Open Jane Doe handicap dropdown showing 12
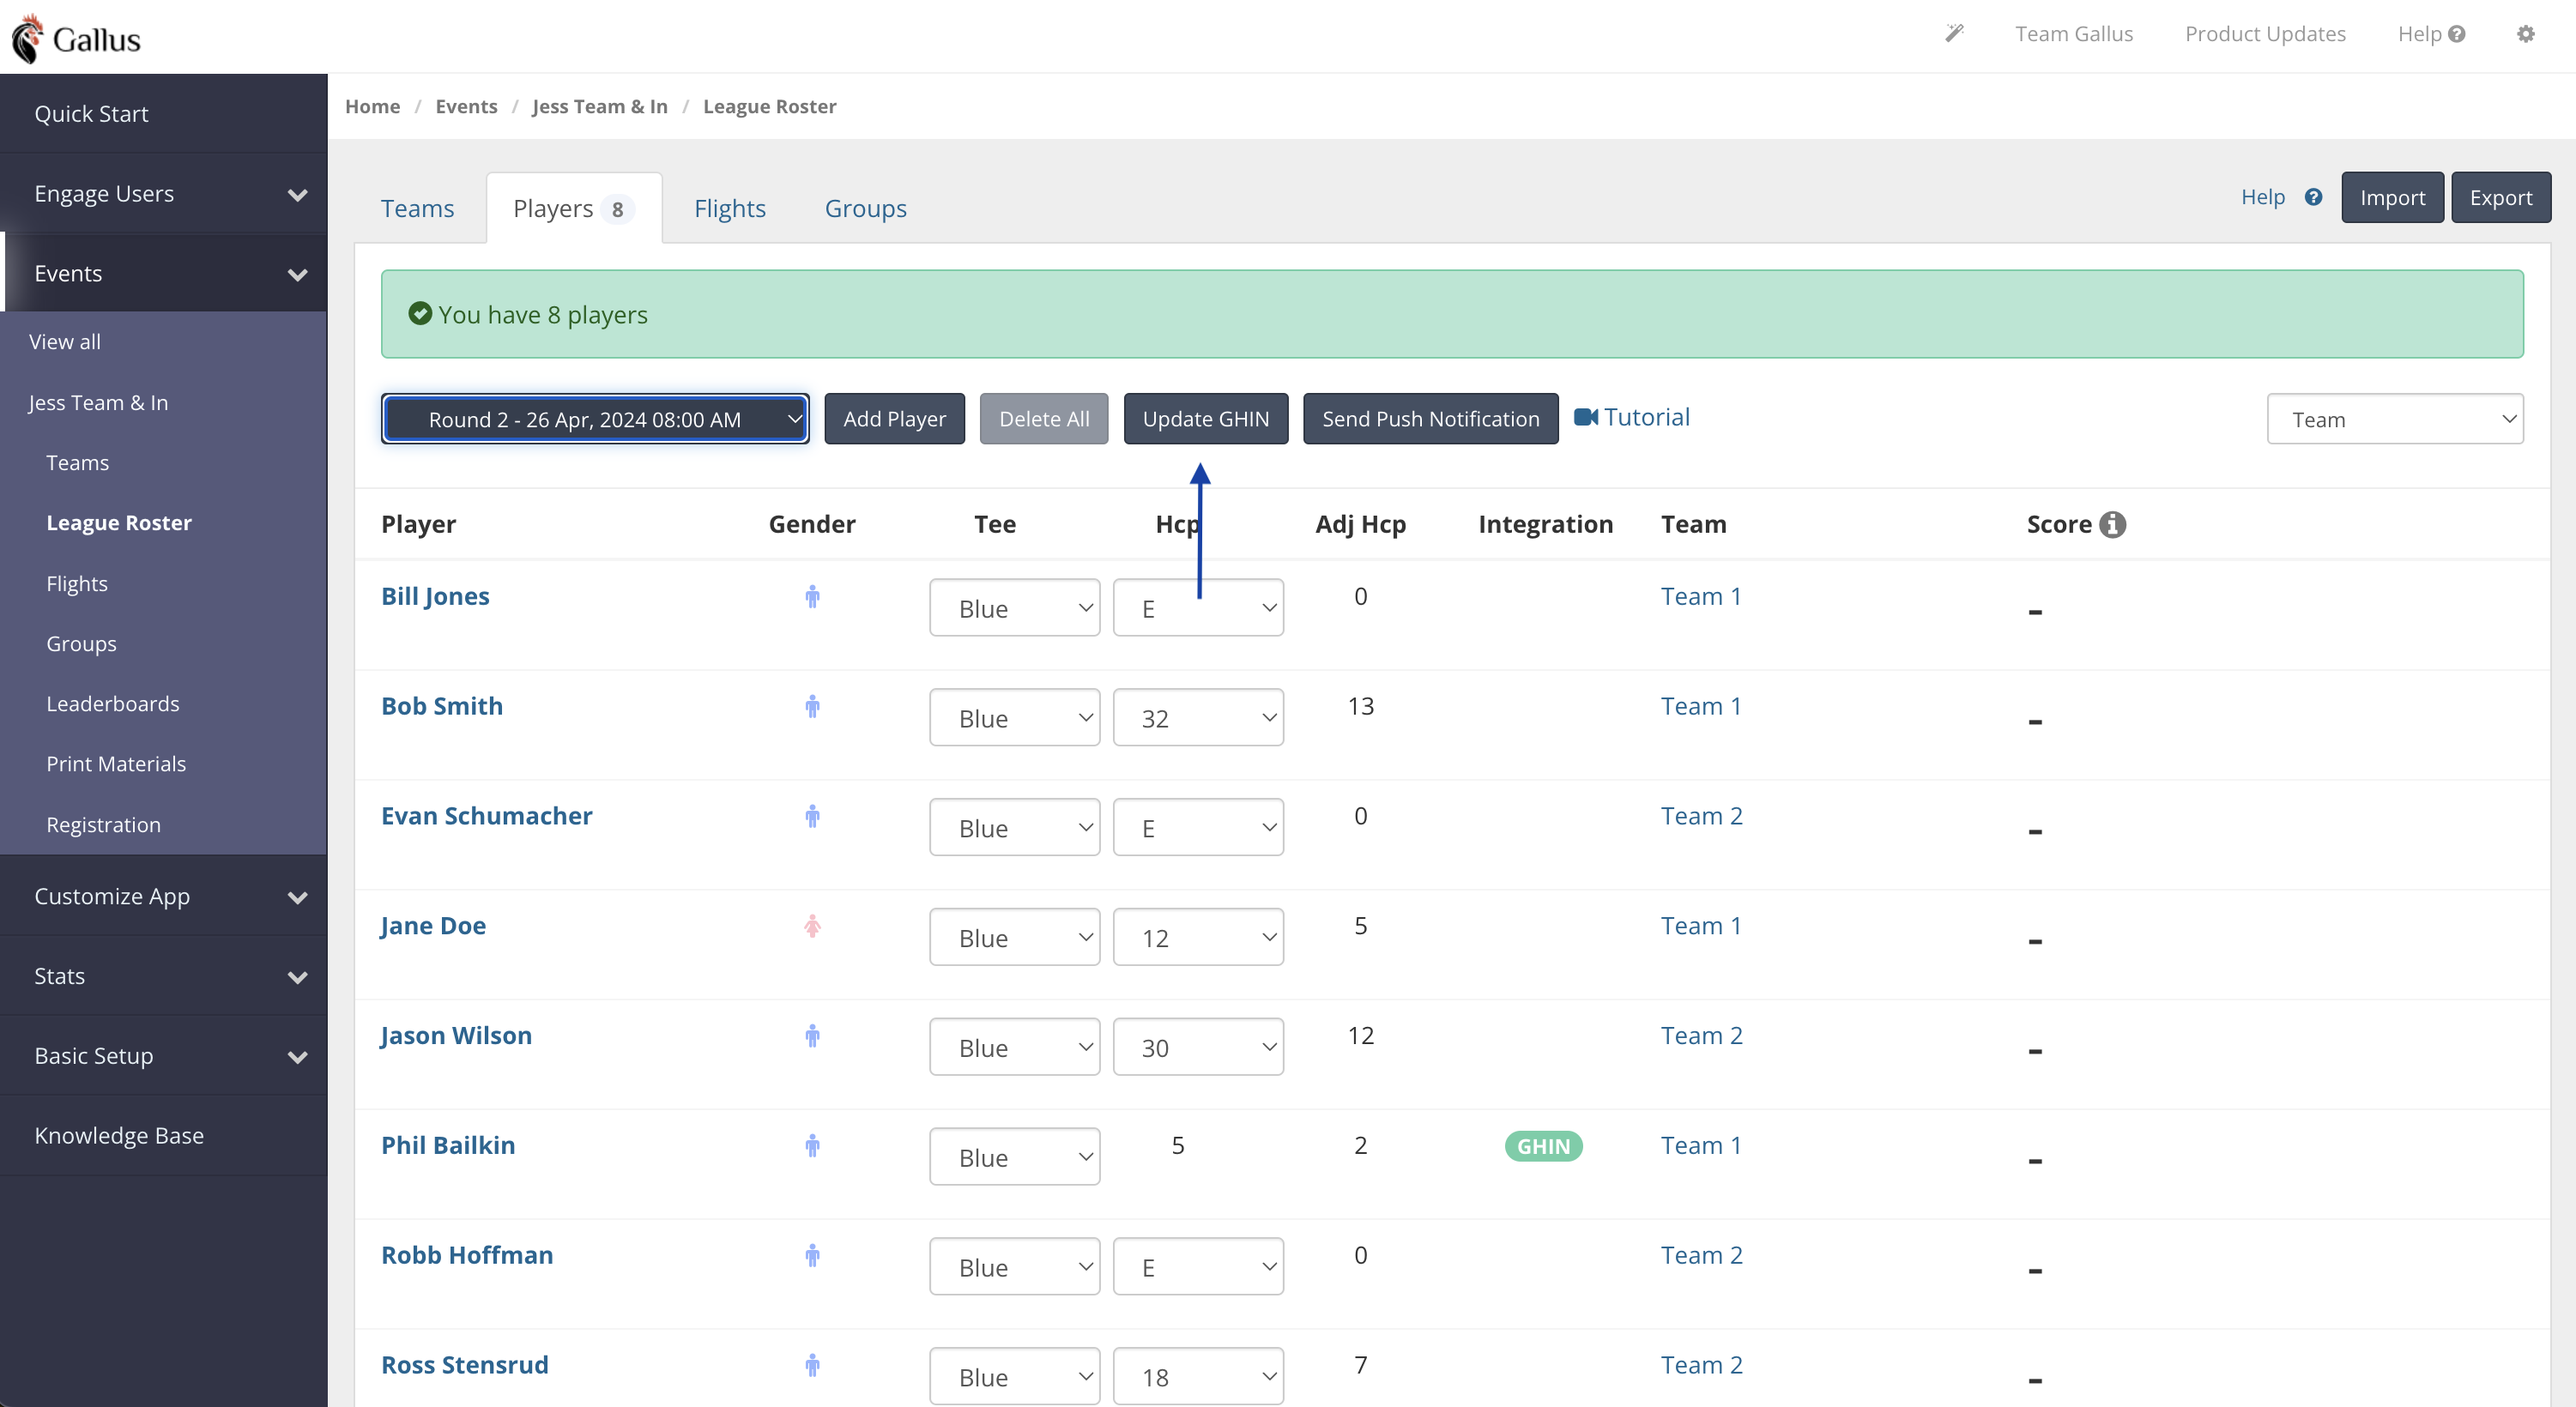The image size is (2576, 1407). point(1198,937)
